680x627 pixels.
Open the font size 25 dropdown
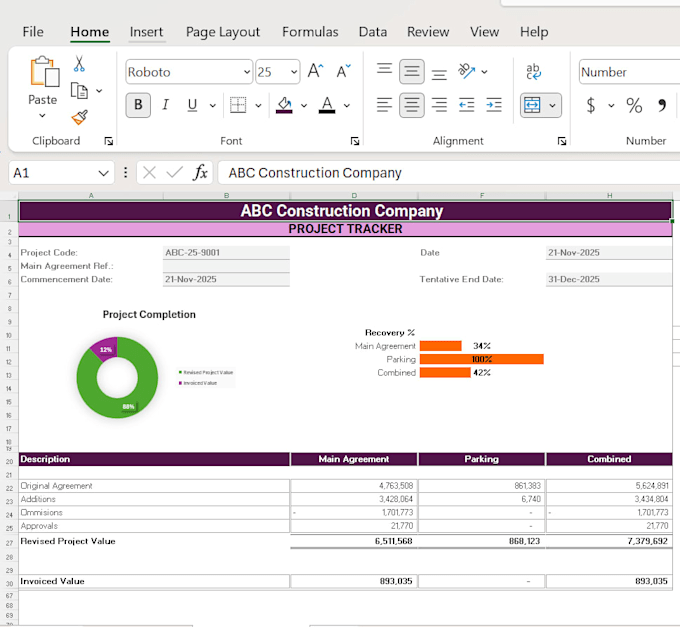(x=294, y=72)
